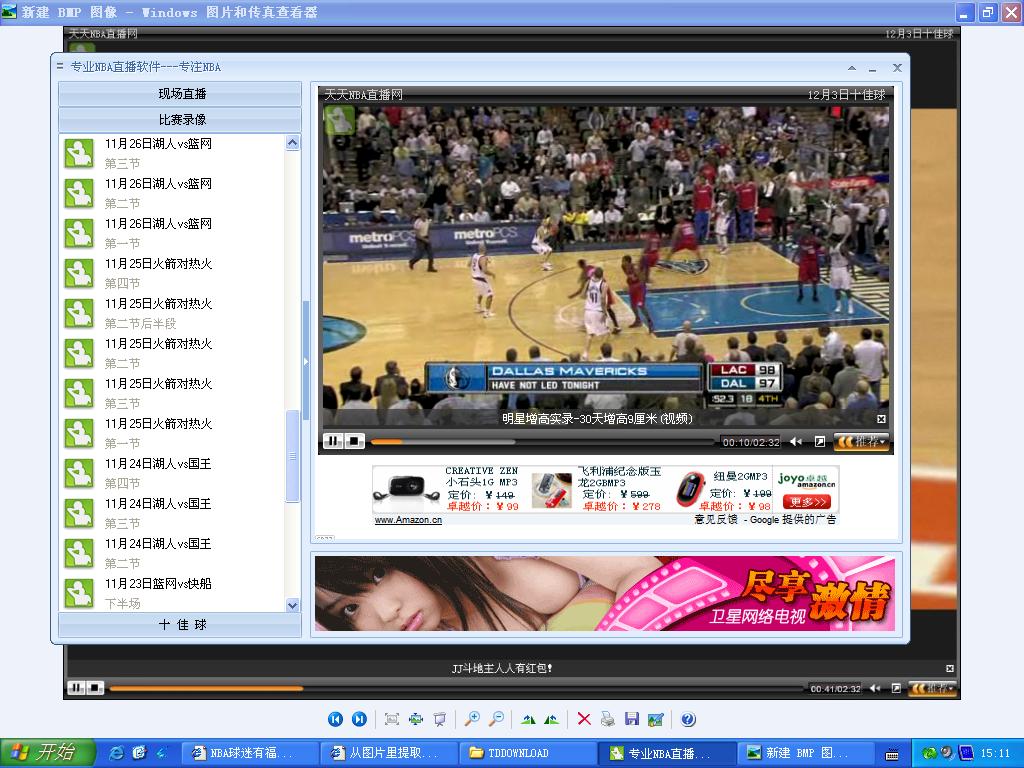The width and height of the screenshot is (1024, 768).
Task: Click the 意见反馈 link
Action: [716, 519]
